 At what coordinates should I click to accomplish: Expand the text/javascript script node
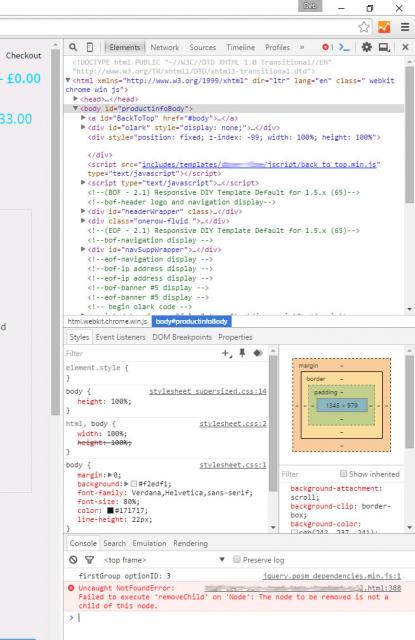[83, 182]
